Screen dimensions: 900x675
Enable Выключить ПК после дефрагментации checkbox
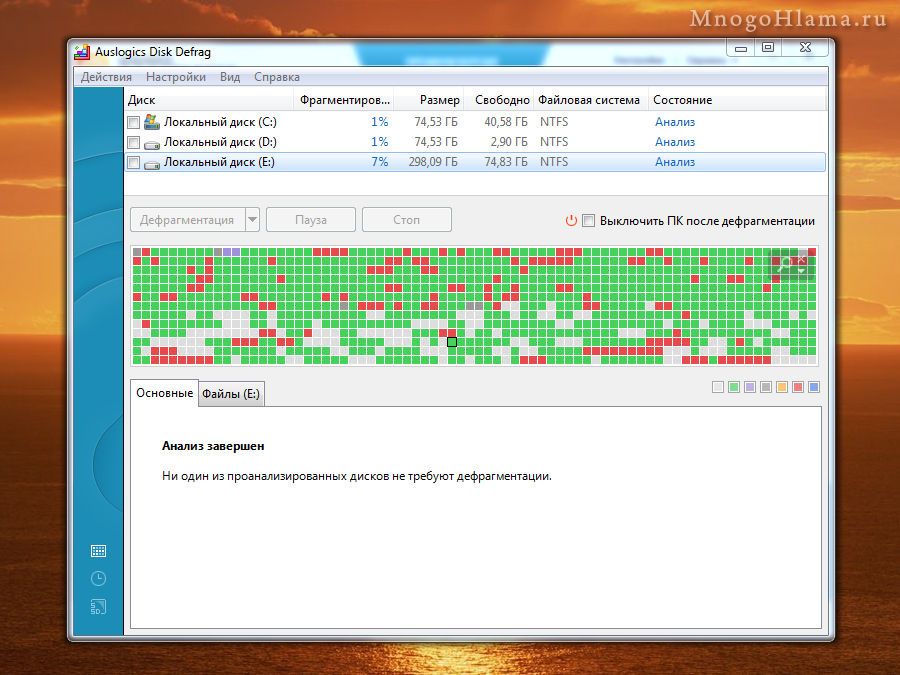coord(589,221)
